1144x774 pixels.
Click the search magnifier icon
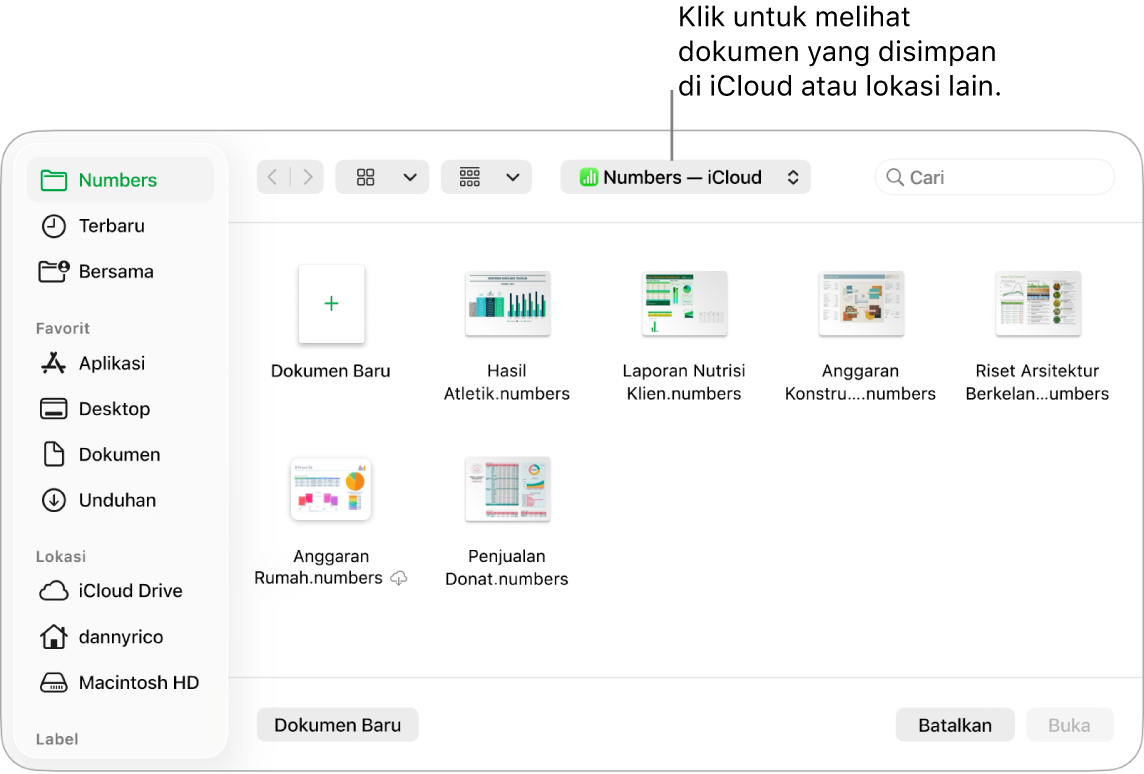[x=894, y=177]
